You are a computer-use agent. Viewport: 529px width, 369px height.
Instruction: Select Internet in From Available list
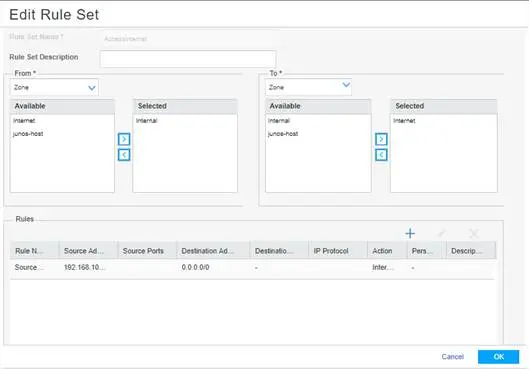pyautogui.click(x=24, y=120)
